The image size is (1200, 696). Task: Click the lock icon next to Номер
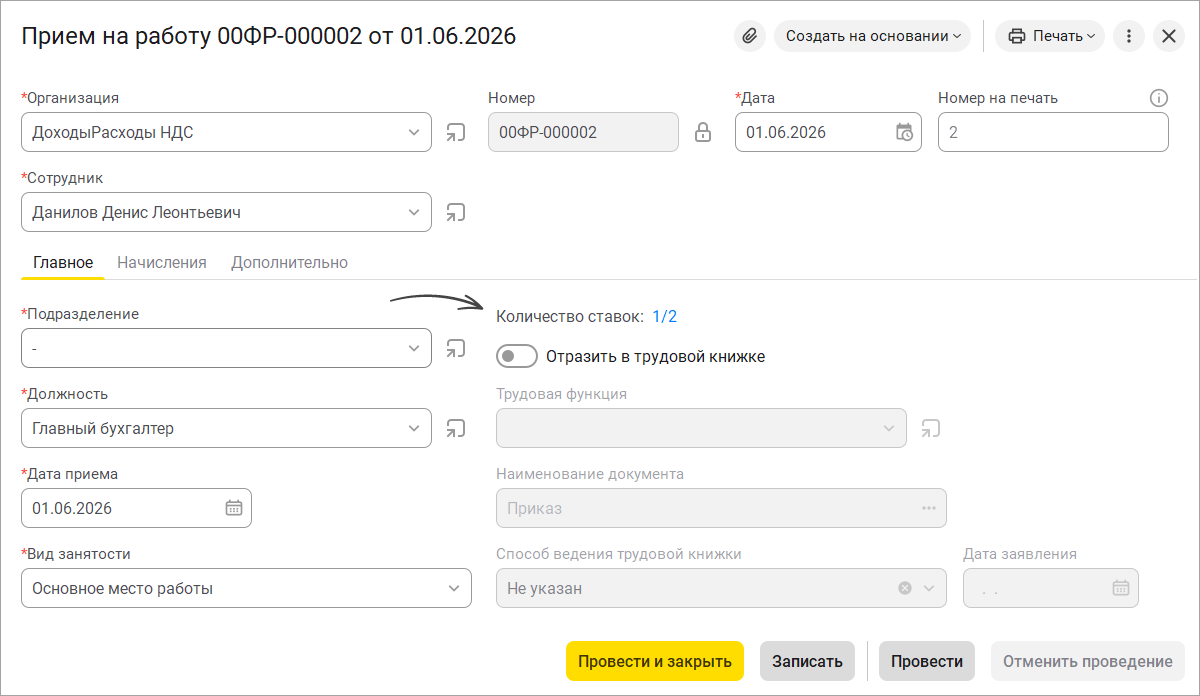click(703, 132)
